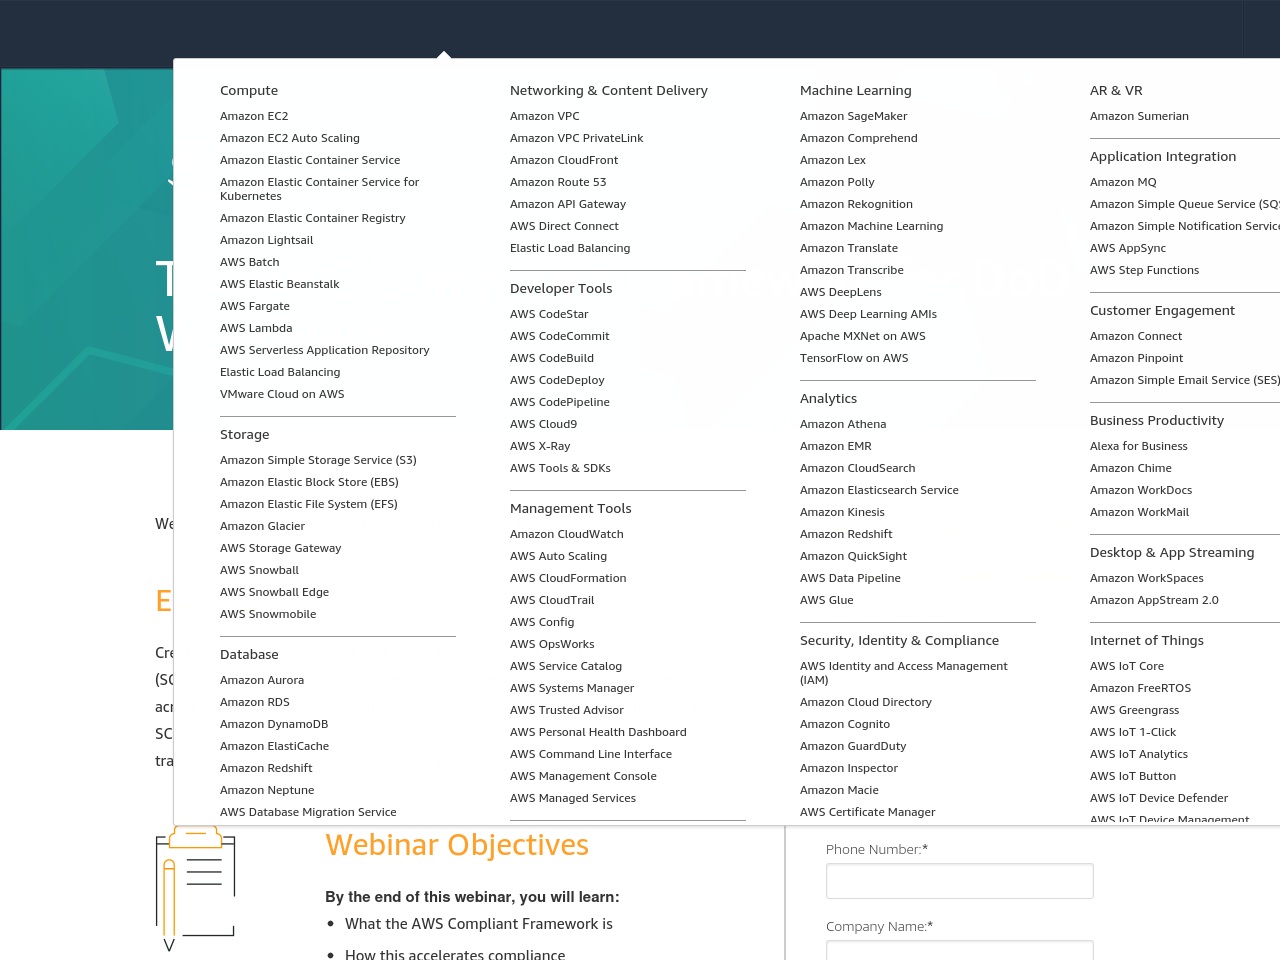This screenshot has height=960, width=1280.
Task: Go to Amazon Elastic Block Store (EBS)
Action: pyautogui.click(x=309, y=482)
